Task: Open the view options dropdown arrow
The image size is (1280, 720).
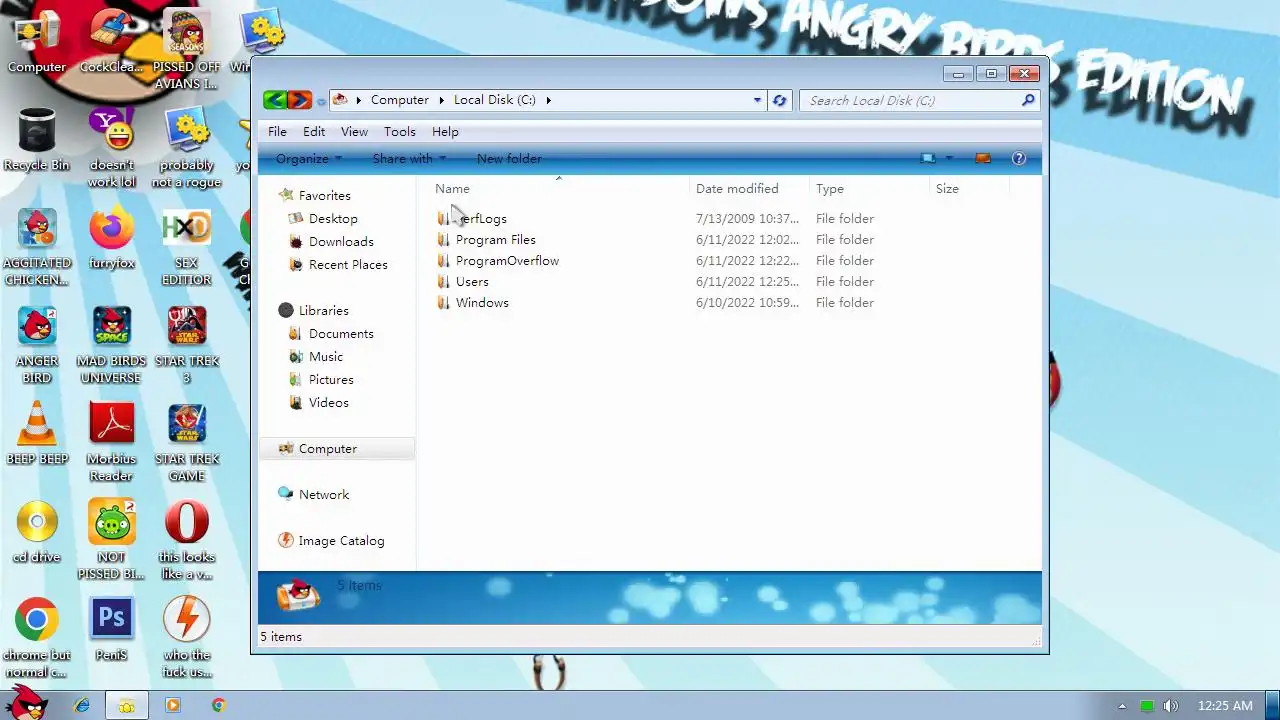Action: tap(949, 158)
